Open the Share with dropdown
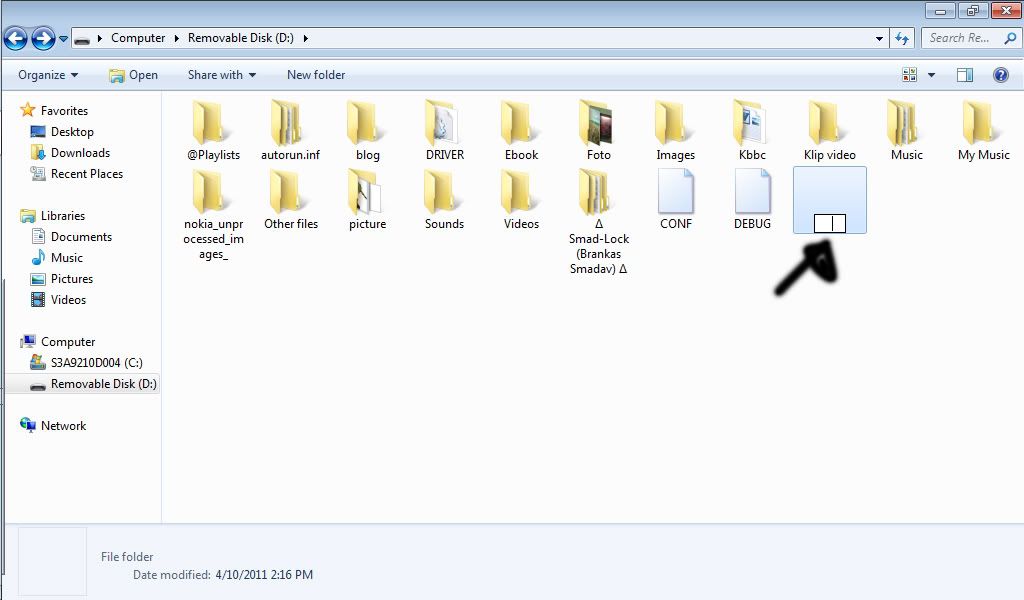 click(221, 75)
